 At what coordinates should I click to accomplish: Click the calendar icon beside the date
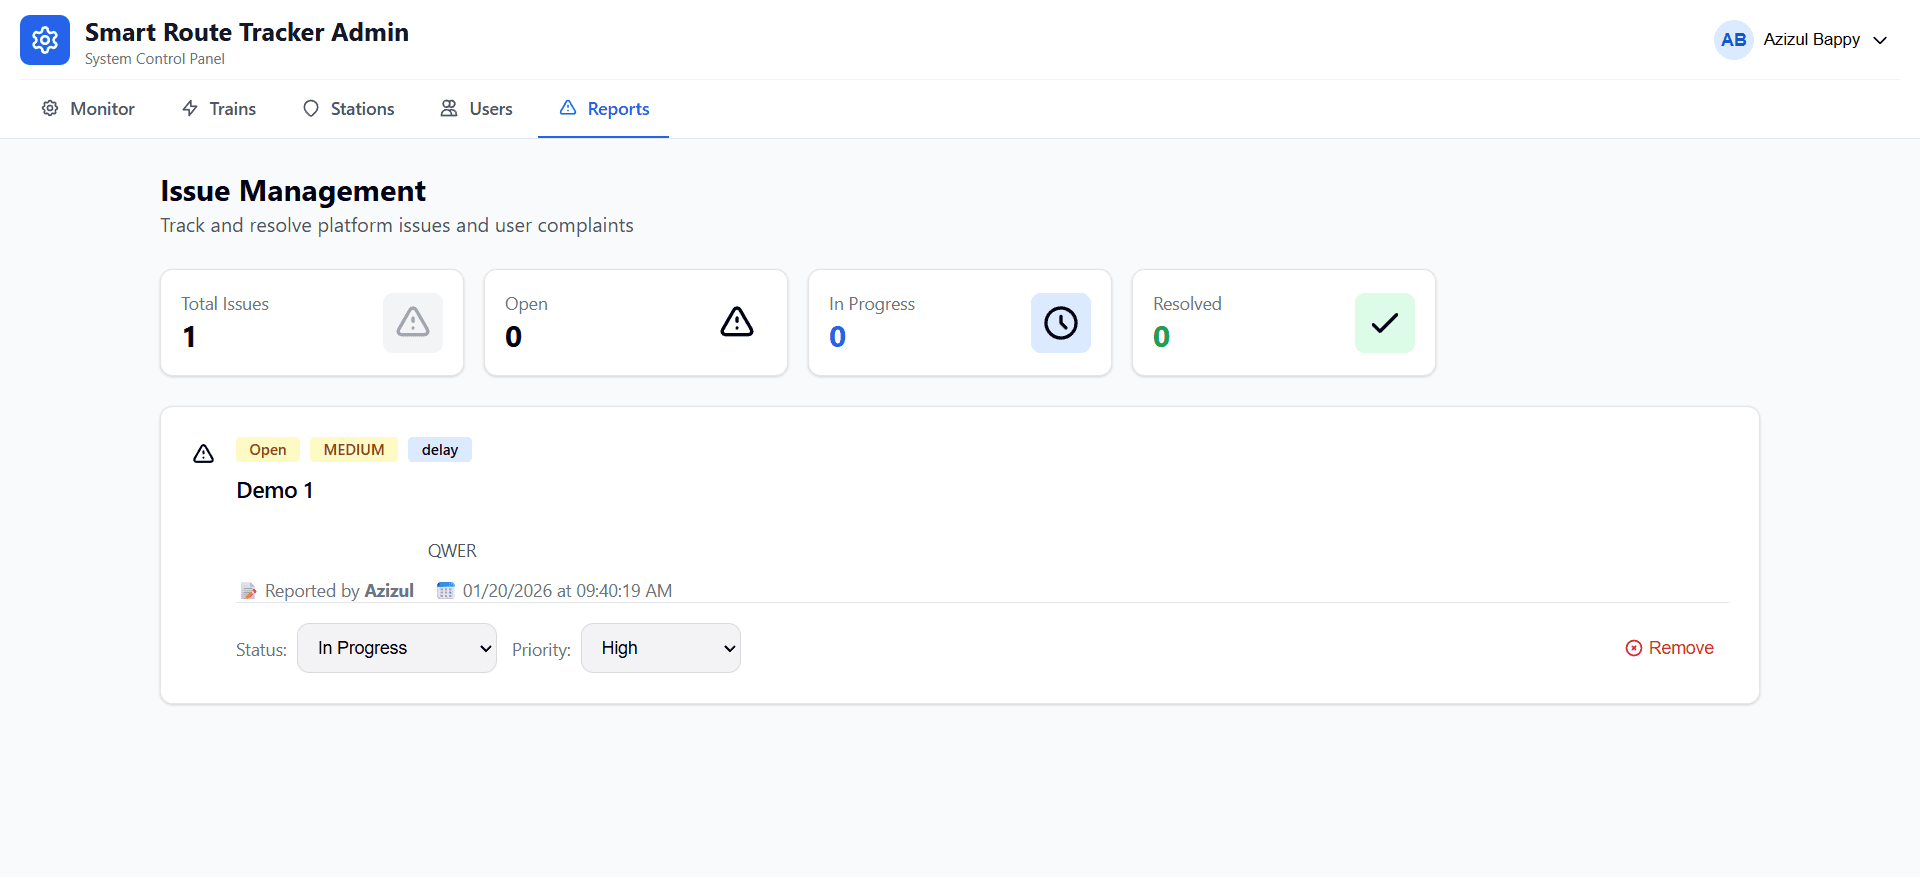tap(446, 591)
